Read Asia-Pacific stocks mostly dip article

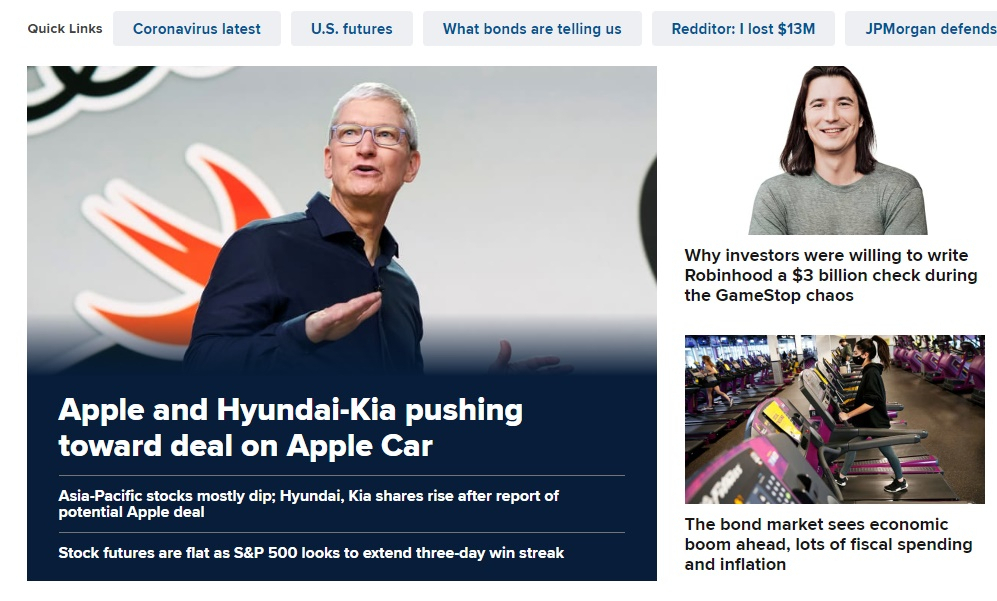[309, 504]
